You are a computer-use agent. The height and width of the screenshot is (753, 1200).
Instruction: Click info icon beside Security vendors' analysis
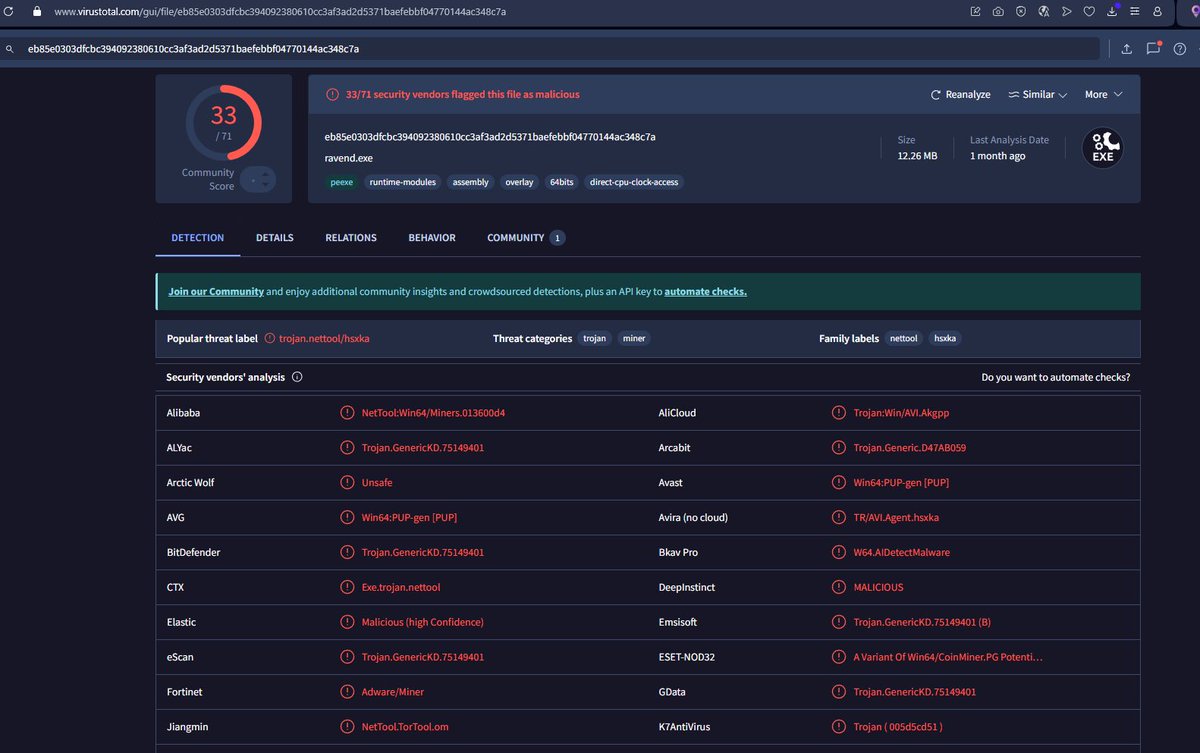(x=297, y=377)
